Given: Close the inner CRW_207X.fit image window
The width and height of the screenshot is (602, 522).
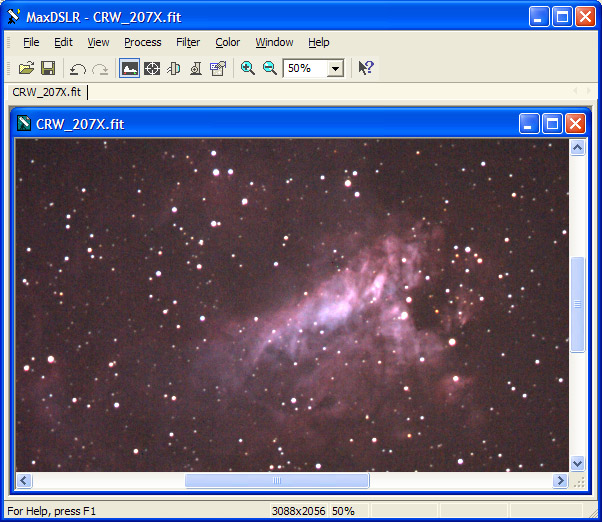Looking at the screenshot, I should (x=576, y=124).
